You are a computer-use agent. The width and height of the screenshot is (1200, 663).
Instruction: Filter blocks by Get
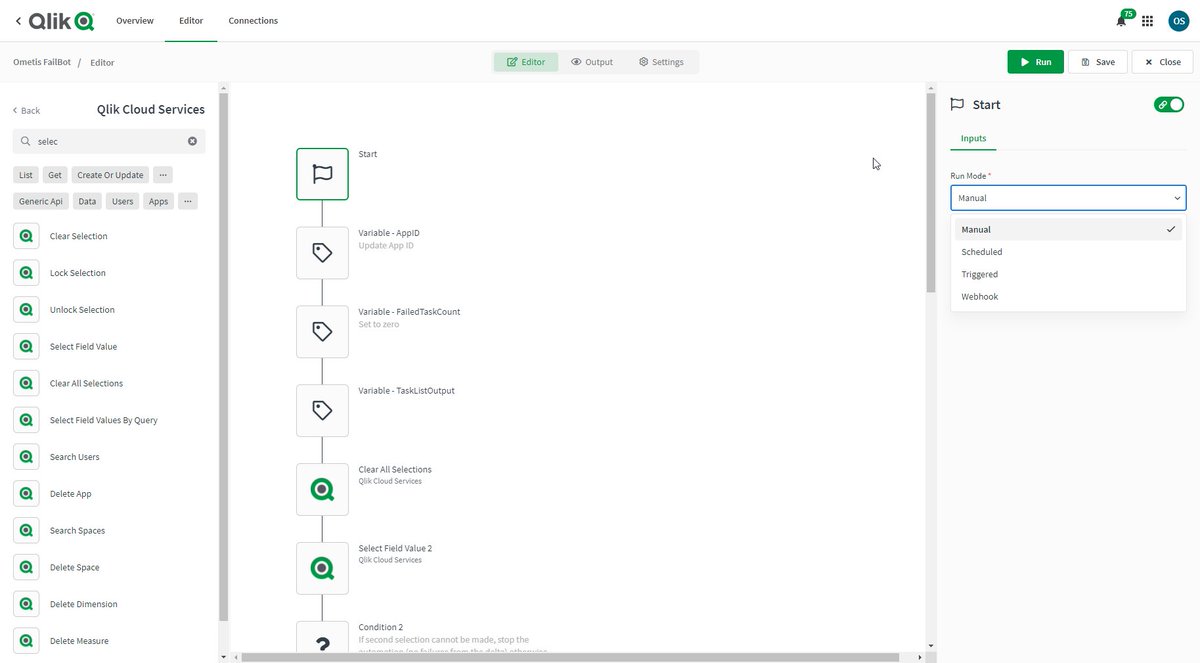[55, 175]
